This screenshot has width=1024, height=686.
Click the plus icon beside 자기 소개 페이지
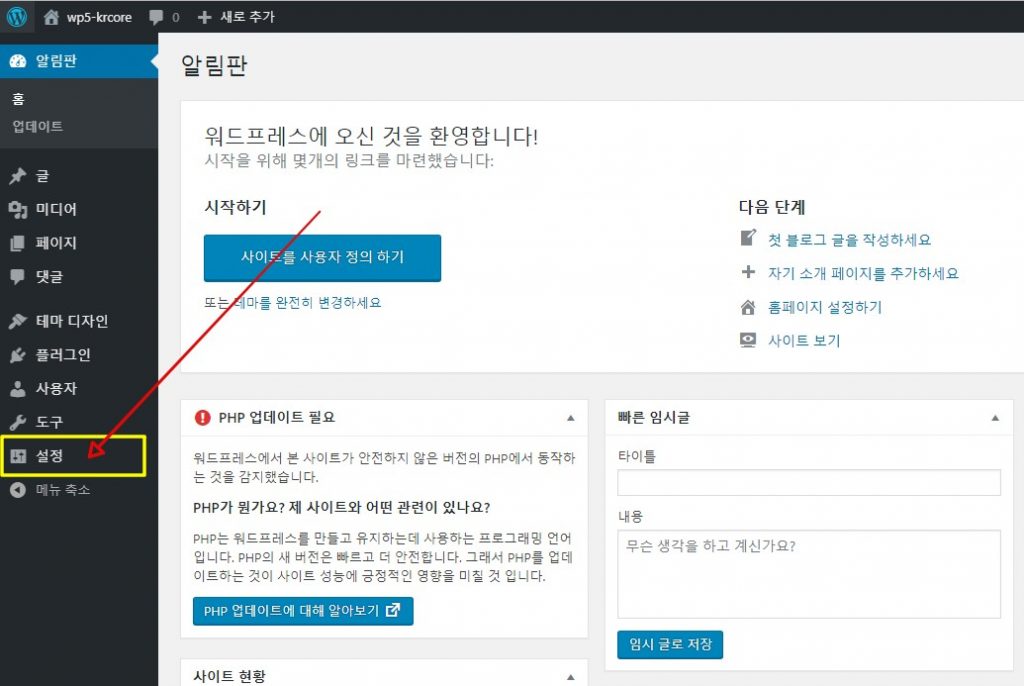tap(748, 272)
